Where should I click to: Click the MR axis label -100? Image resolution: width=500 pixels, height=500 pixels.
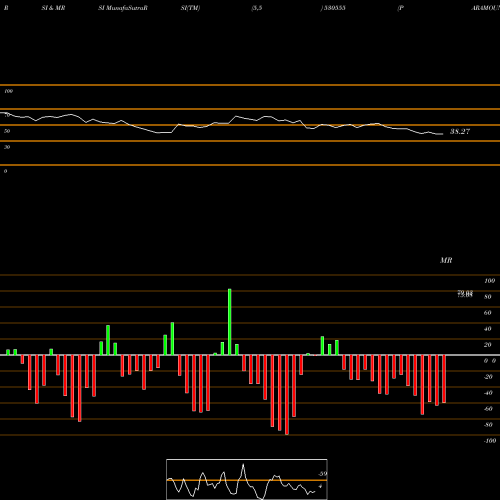pos(490,441)
